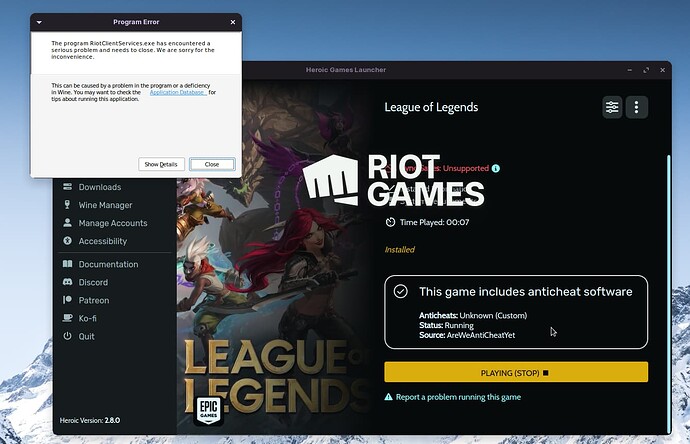This screenshot has width=690, height=444.
Task: Click Anticheats: Unknown (Custom) line
Action: (x=473, y=316)
